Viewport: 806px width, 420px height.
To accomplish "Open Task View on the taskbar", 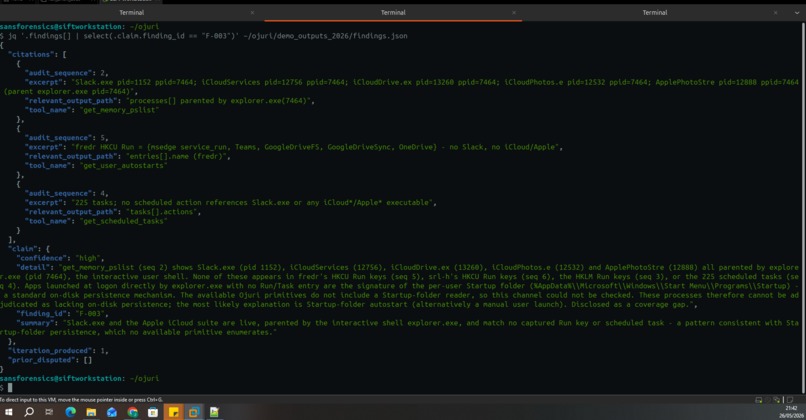I will [x=49, y=412].
